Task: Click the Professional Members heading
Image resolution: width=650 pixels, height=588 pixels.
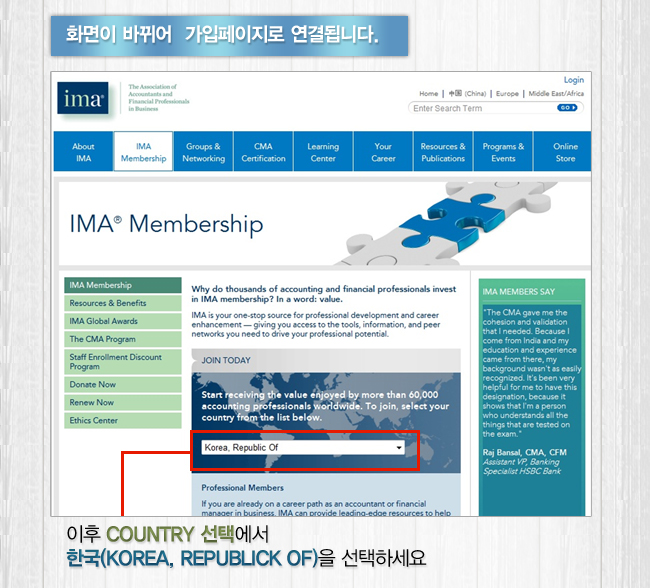Action: point(243,488)
